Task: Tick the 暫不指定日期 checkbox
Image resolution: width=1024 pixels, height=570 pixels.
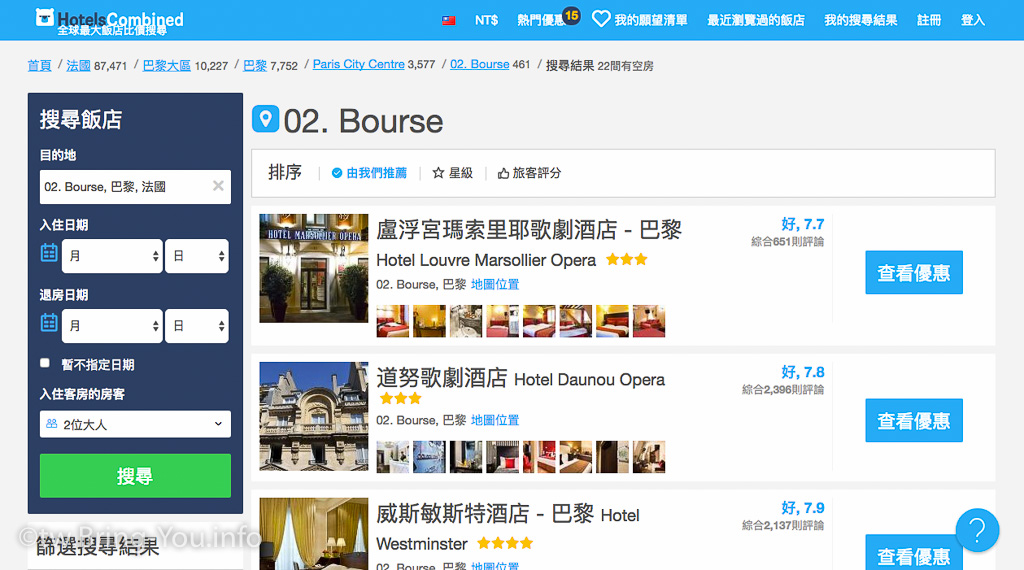Action: tap(44, 363)
